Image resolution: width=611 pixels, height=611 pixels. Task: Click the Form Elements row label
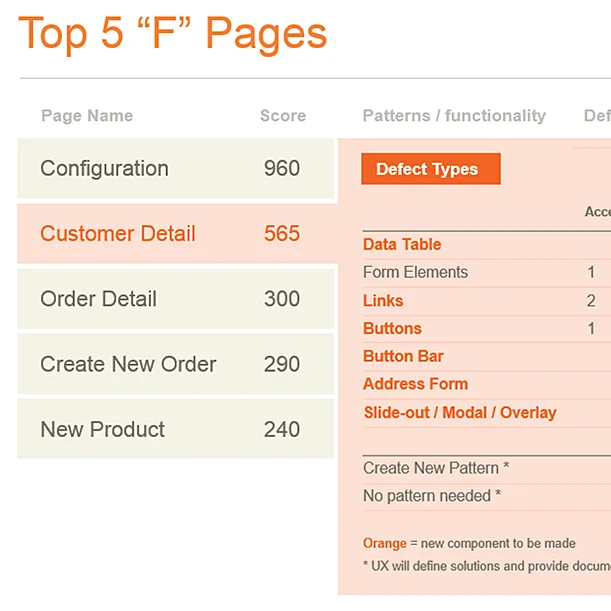415,272
